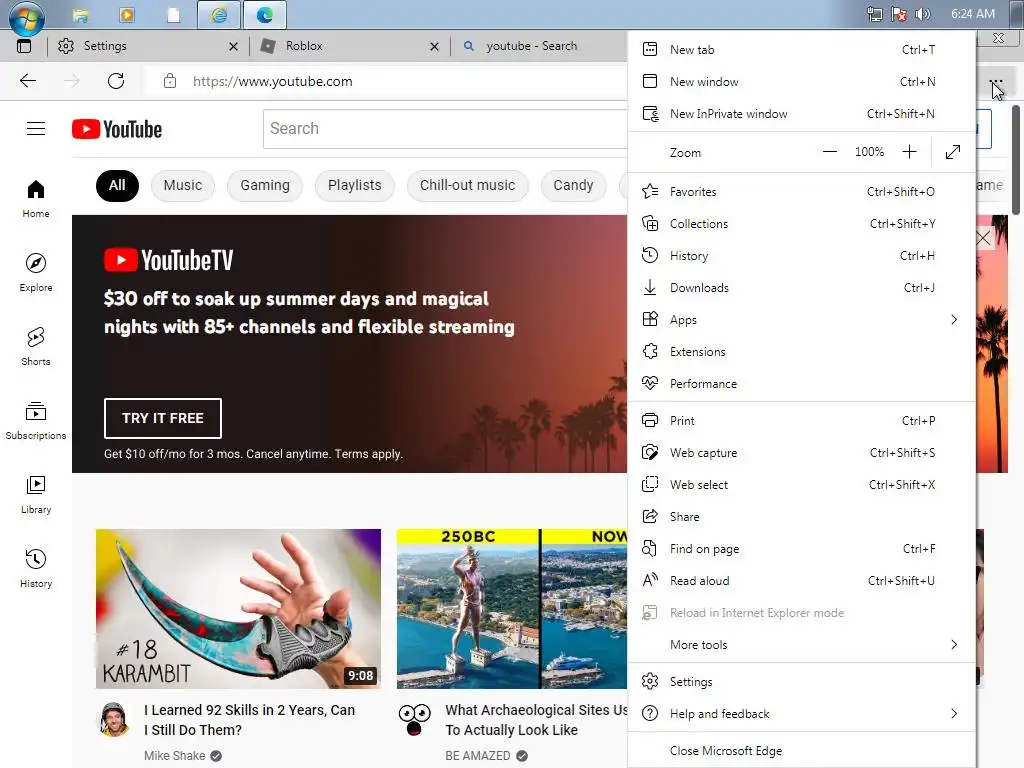The height and width of the screenshot is (768, 1024).
Task: Select the Chill-out music chip
Action: tap(468, 185)
